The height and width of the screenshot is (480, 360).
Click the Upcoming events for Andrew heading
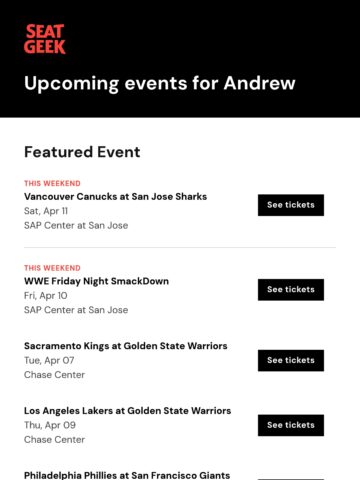(160, 83)
